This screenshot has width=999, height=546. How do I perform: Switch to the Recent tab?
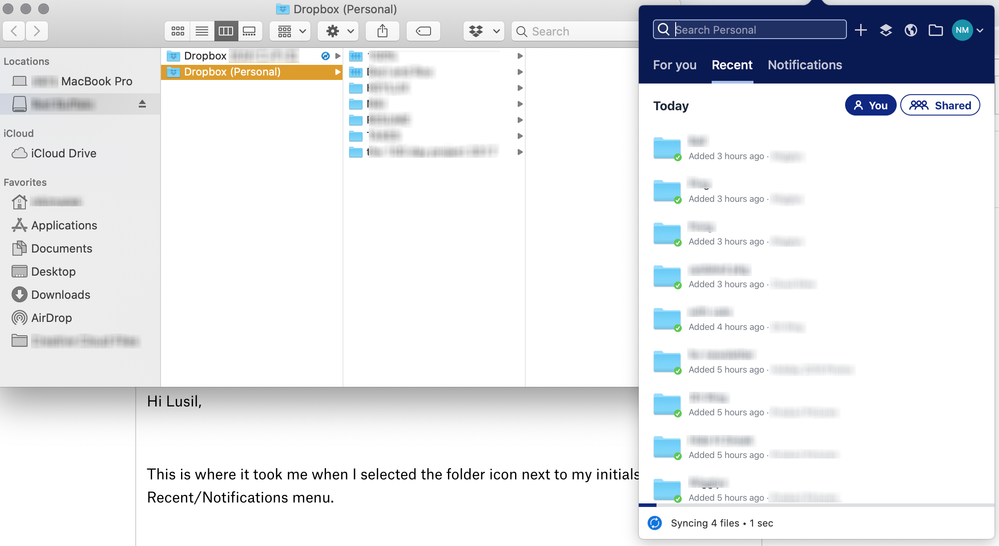pyautogui.click(x=732, y=65)
